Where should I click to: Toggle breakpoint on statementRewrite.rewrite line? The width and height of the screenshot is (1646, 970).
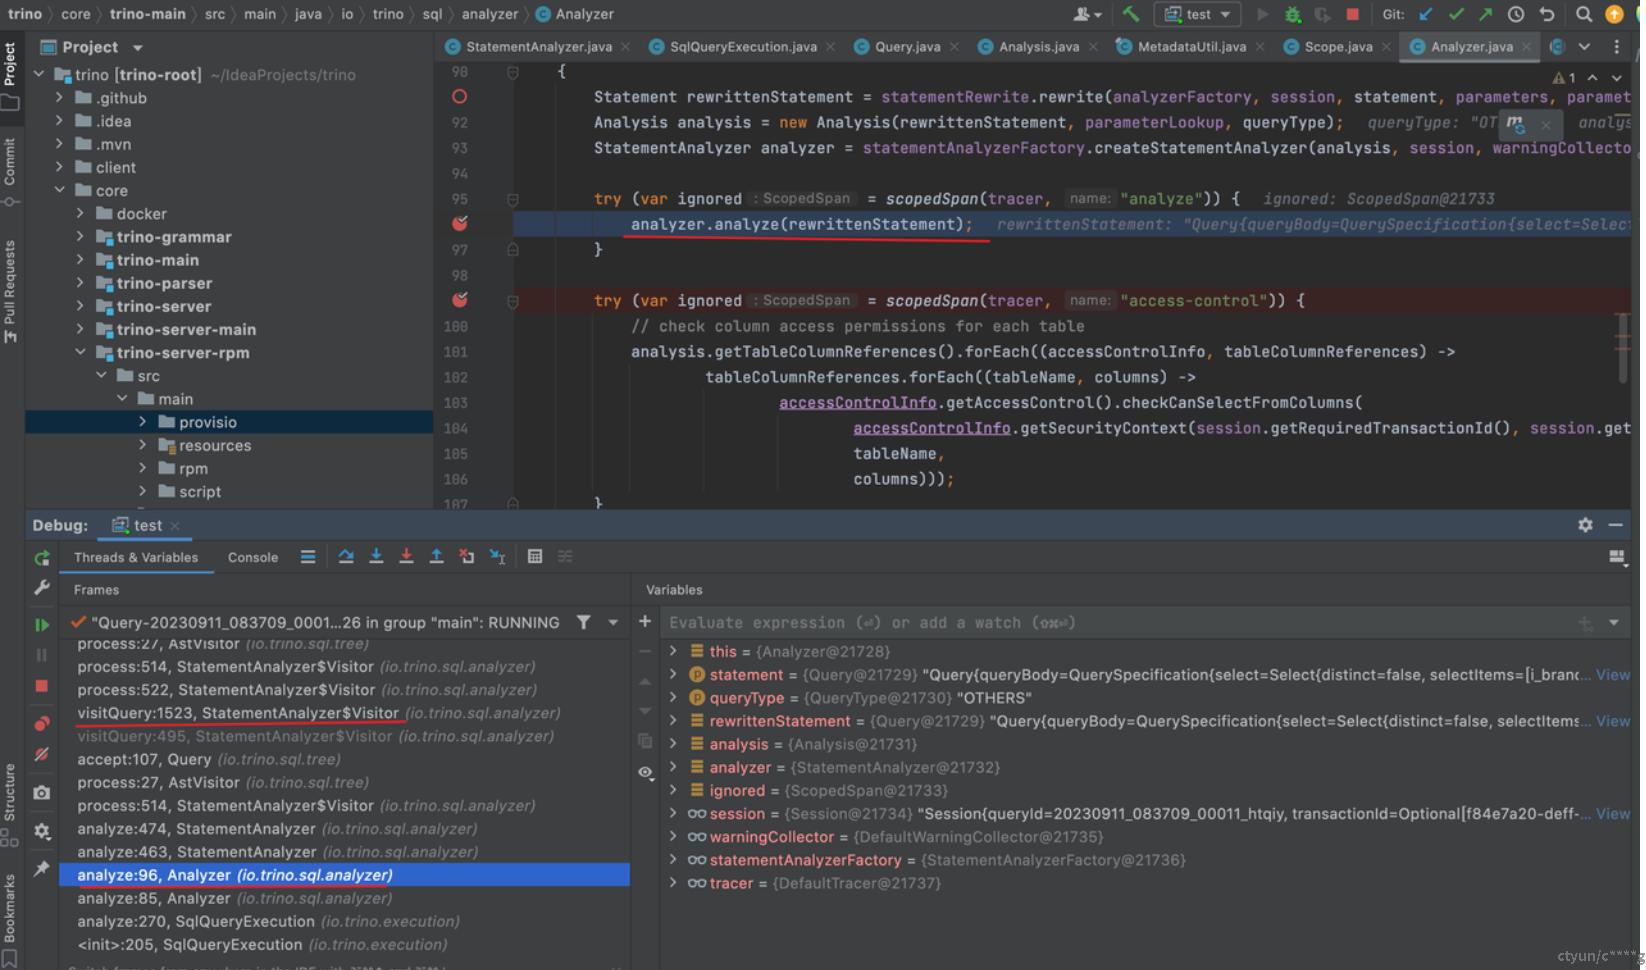pyautogui.click(x=459, y=96)
